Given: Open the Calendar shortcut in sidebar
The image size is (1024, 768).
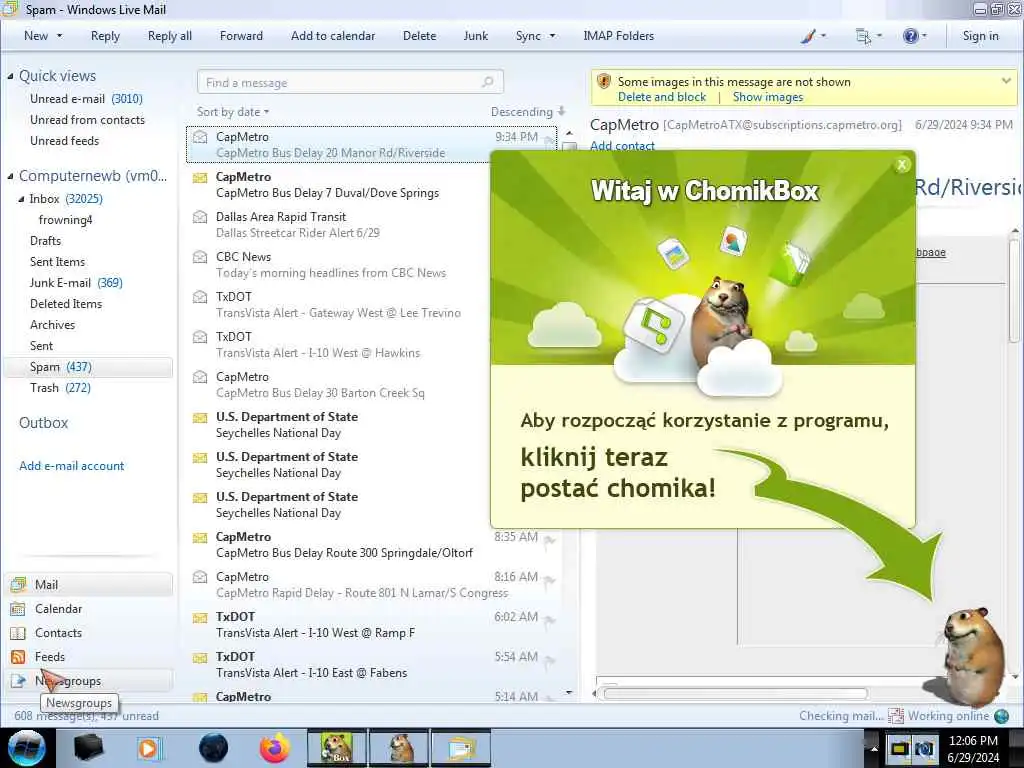Looking at the screenshot, I should pos(89,609).
